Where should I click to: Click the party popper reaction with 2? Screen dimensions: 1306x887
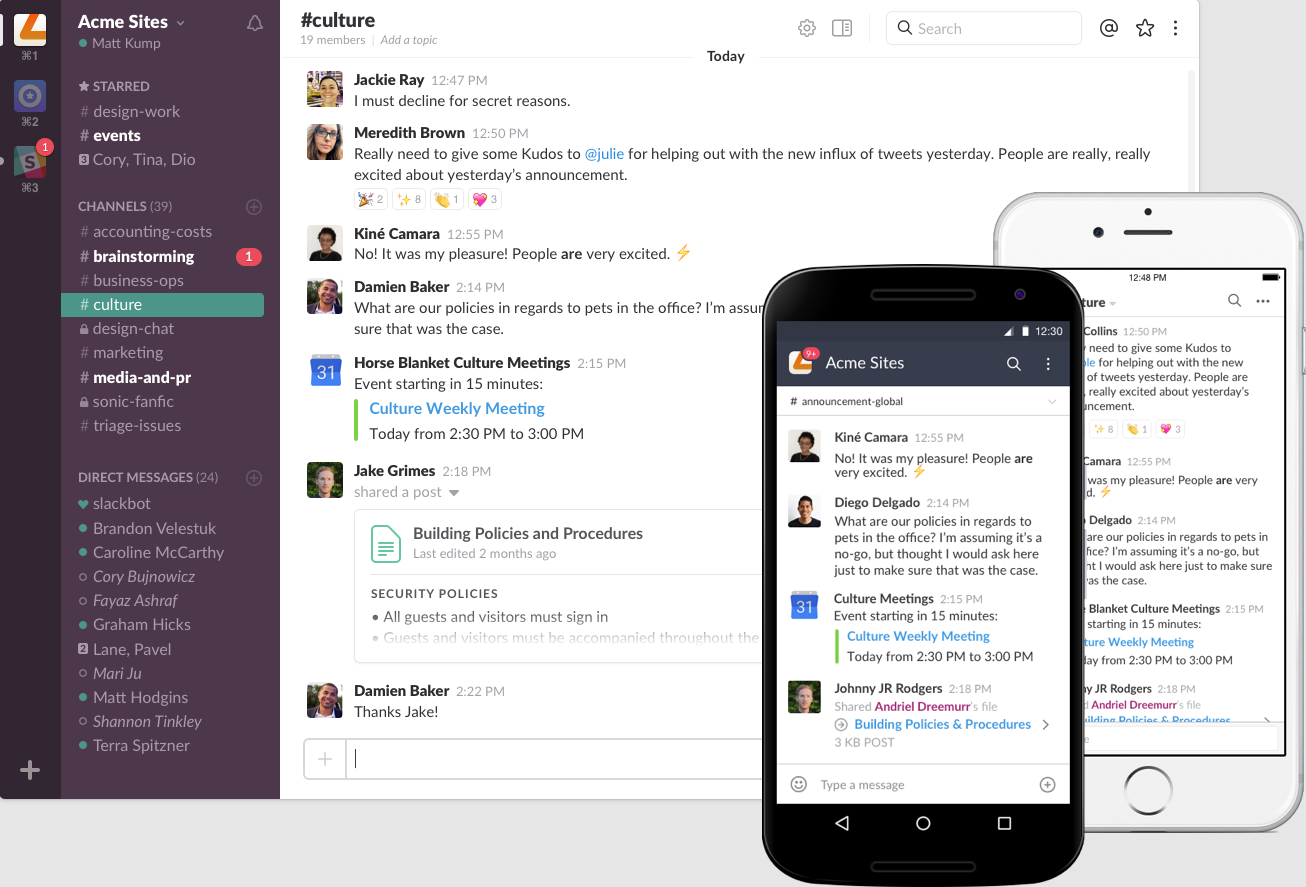pyautogui.click(x=371, y=199)
